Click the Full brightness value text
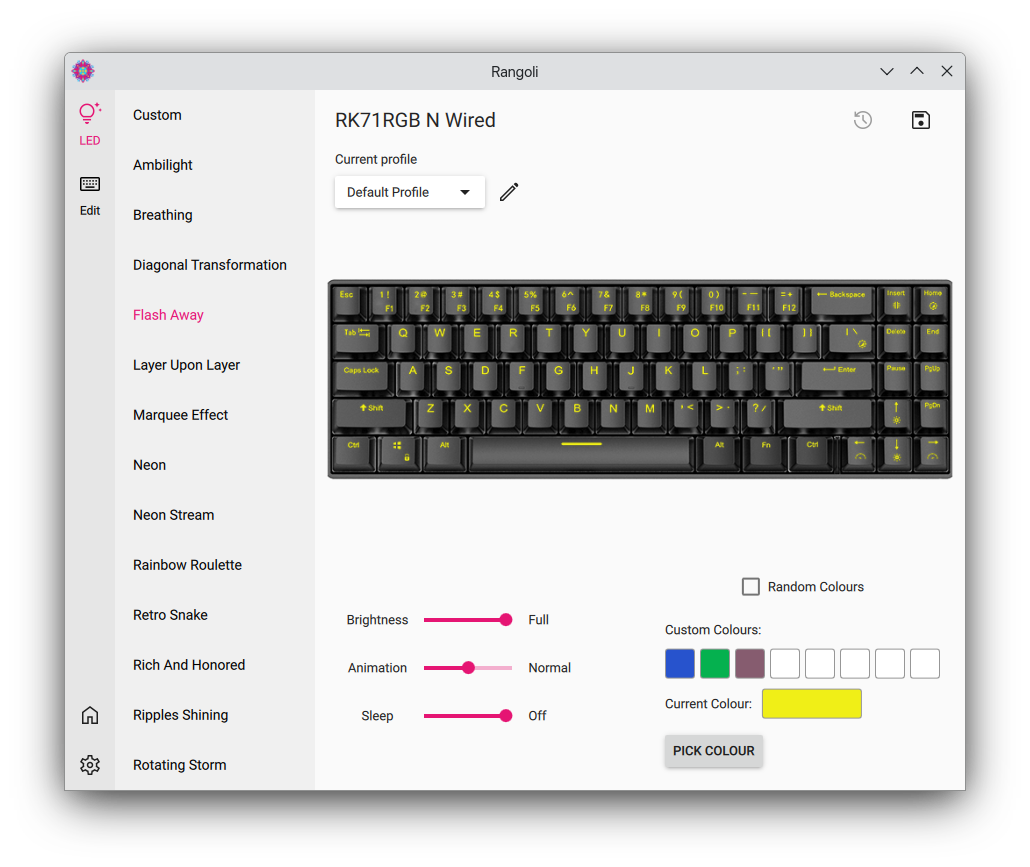The height and width of the screenshot is (867, 1030). [538, 619]
